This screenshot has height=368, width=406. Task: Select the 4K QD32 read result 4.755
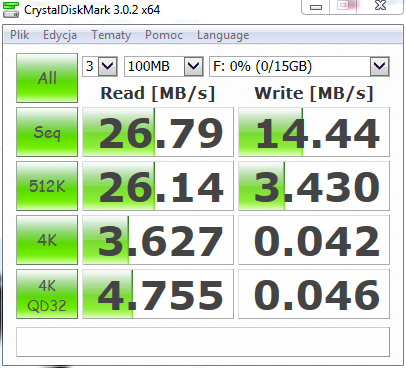(x=158, y=294)
